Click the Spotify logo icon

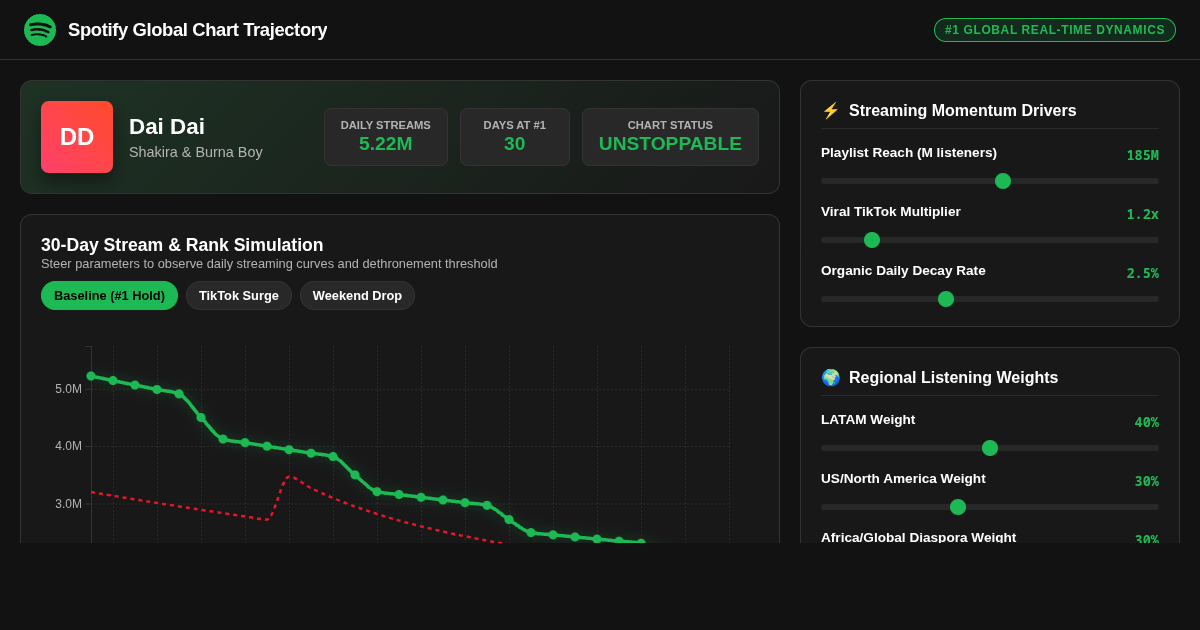(x=40, y=30)
